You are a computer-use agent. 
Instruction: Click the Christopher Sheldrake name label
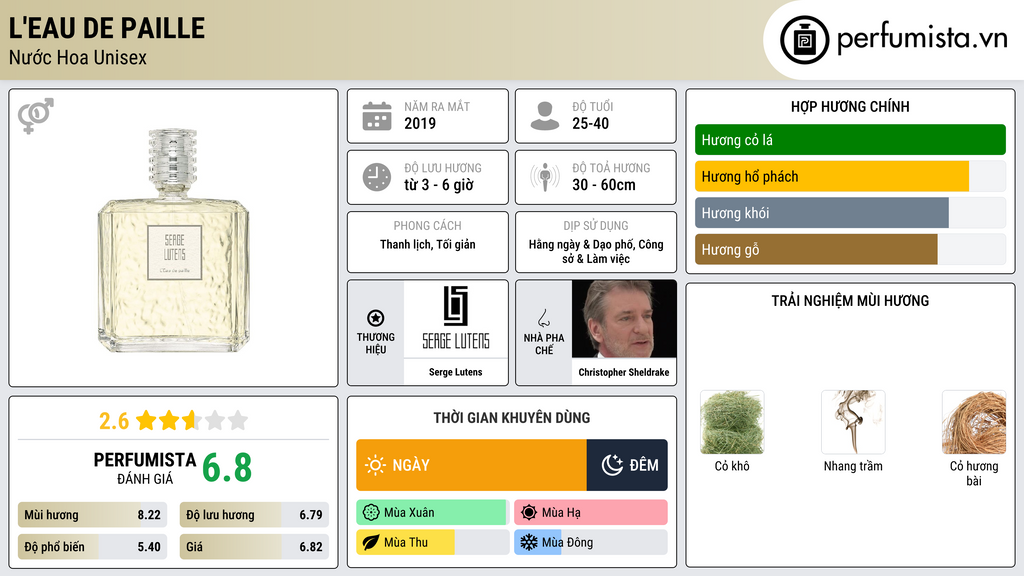(624, 372)
